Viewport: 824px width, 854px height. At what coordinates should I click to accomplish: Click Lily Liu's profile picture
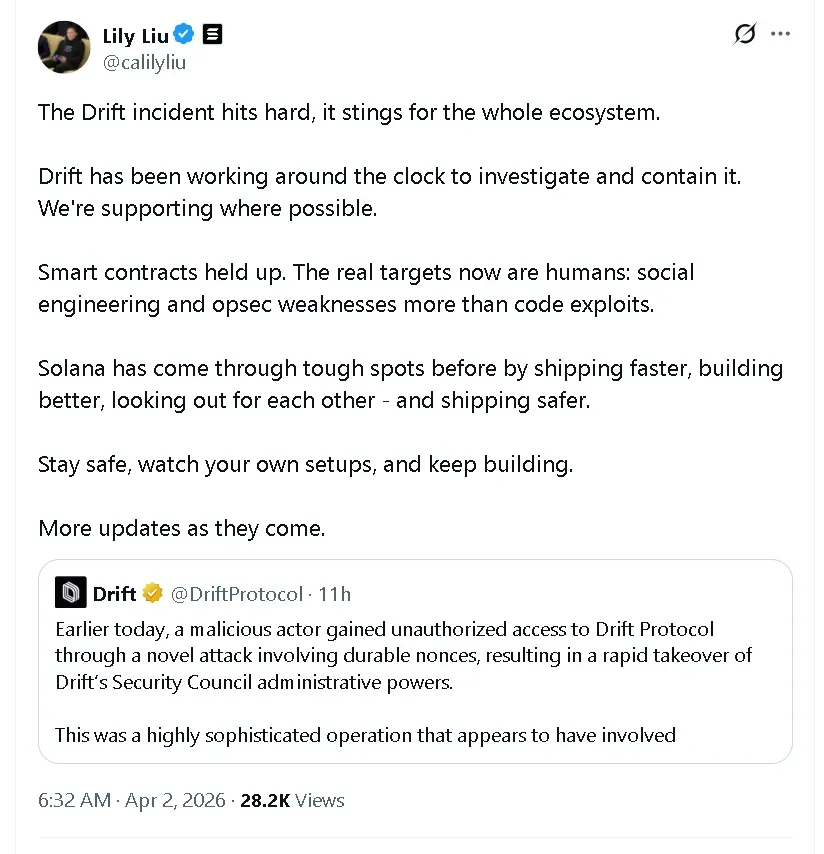tap(64, 47)
